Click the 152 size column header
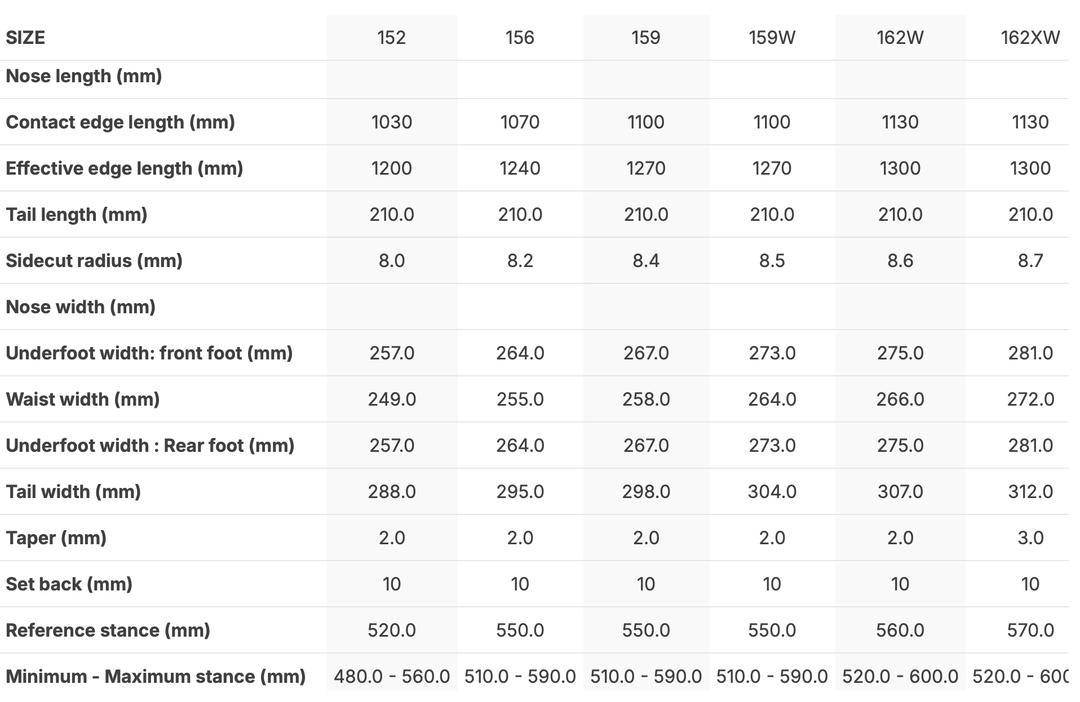Image resolution: width=1080 pixels, height=702 pixels. coord(392,38)
